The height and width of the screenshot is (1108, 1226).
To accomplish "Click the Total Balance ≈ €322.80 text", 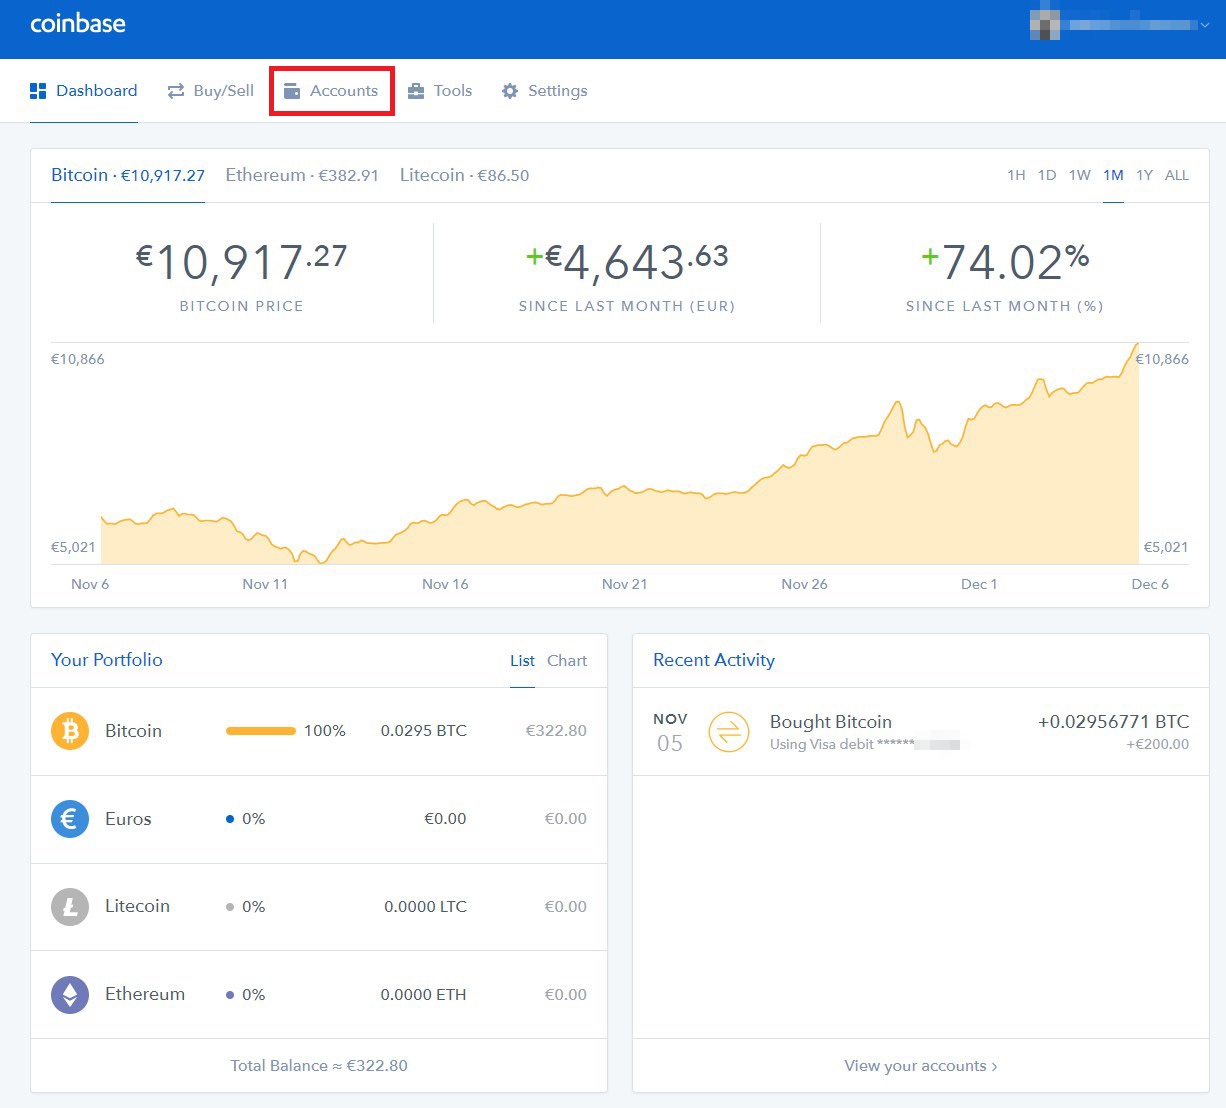I will pos(319,1066).
